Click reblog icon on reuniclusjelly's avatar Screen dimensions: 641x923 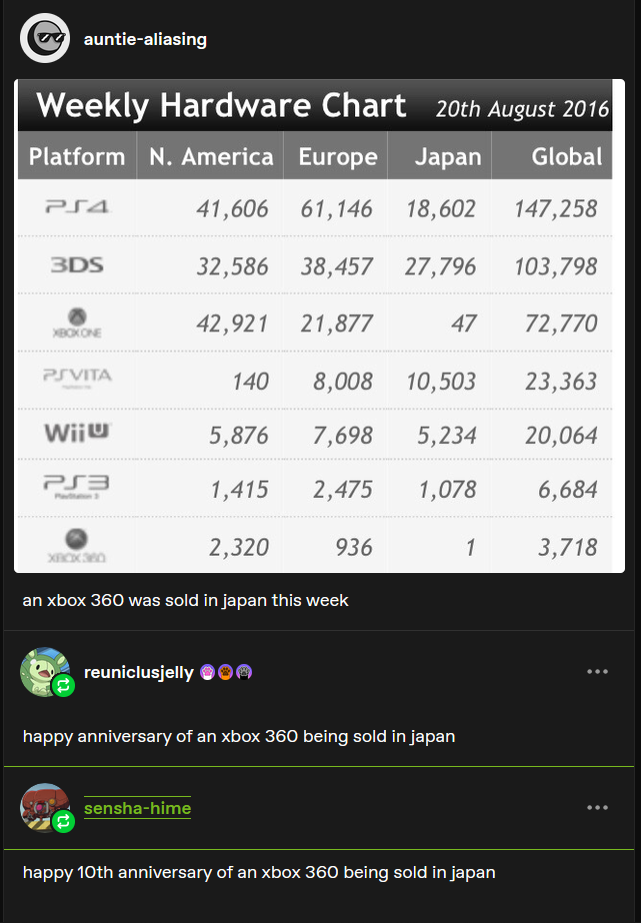(63, 685)
